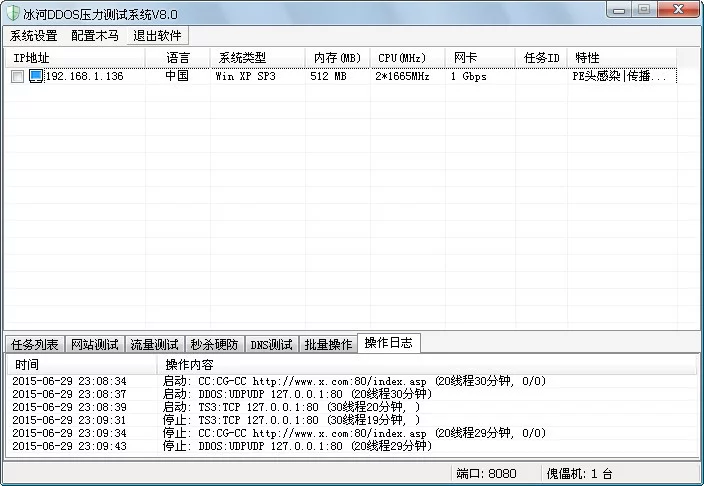The image size is (704, 486).
Task: Switch to the DNS测试 tab
Action: (x=271, y=345)
